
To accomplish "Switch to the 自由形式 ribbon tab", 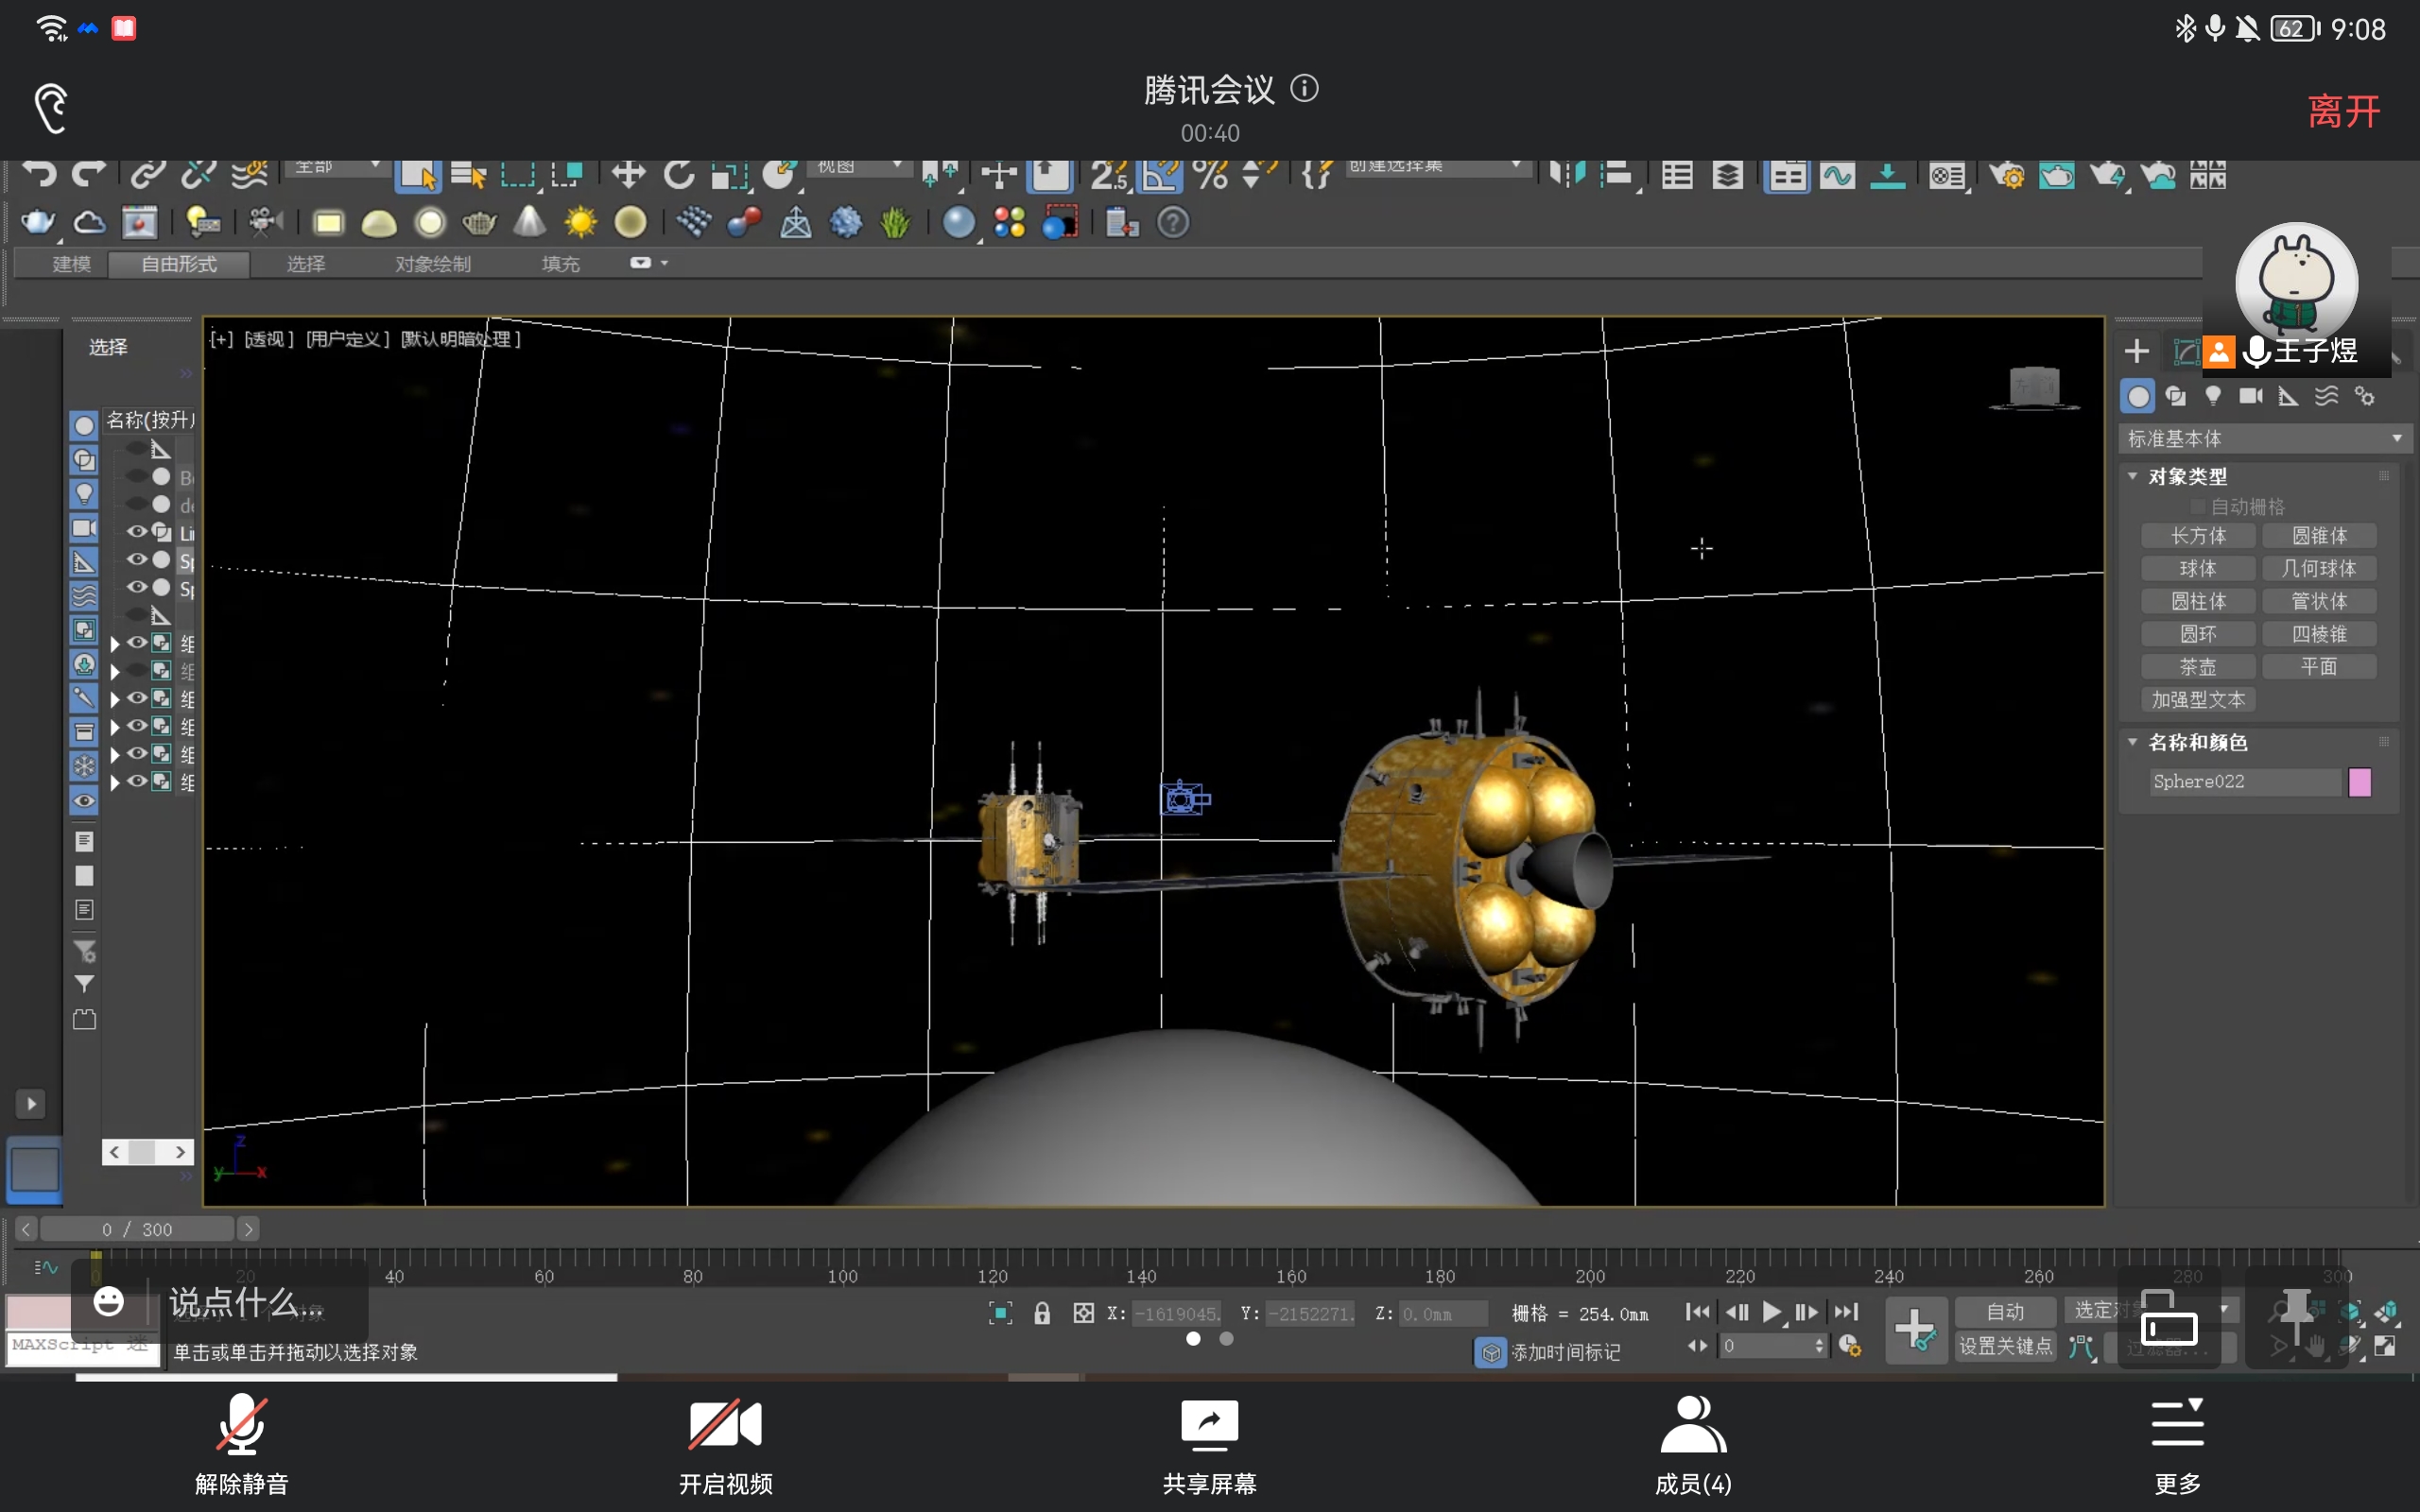I will (x=178, y=264).
